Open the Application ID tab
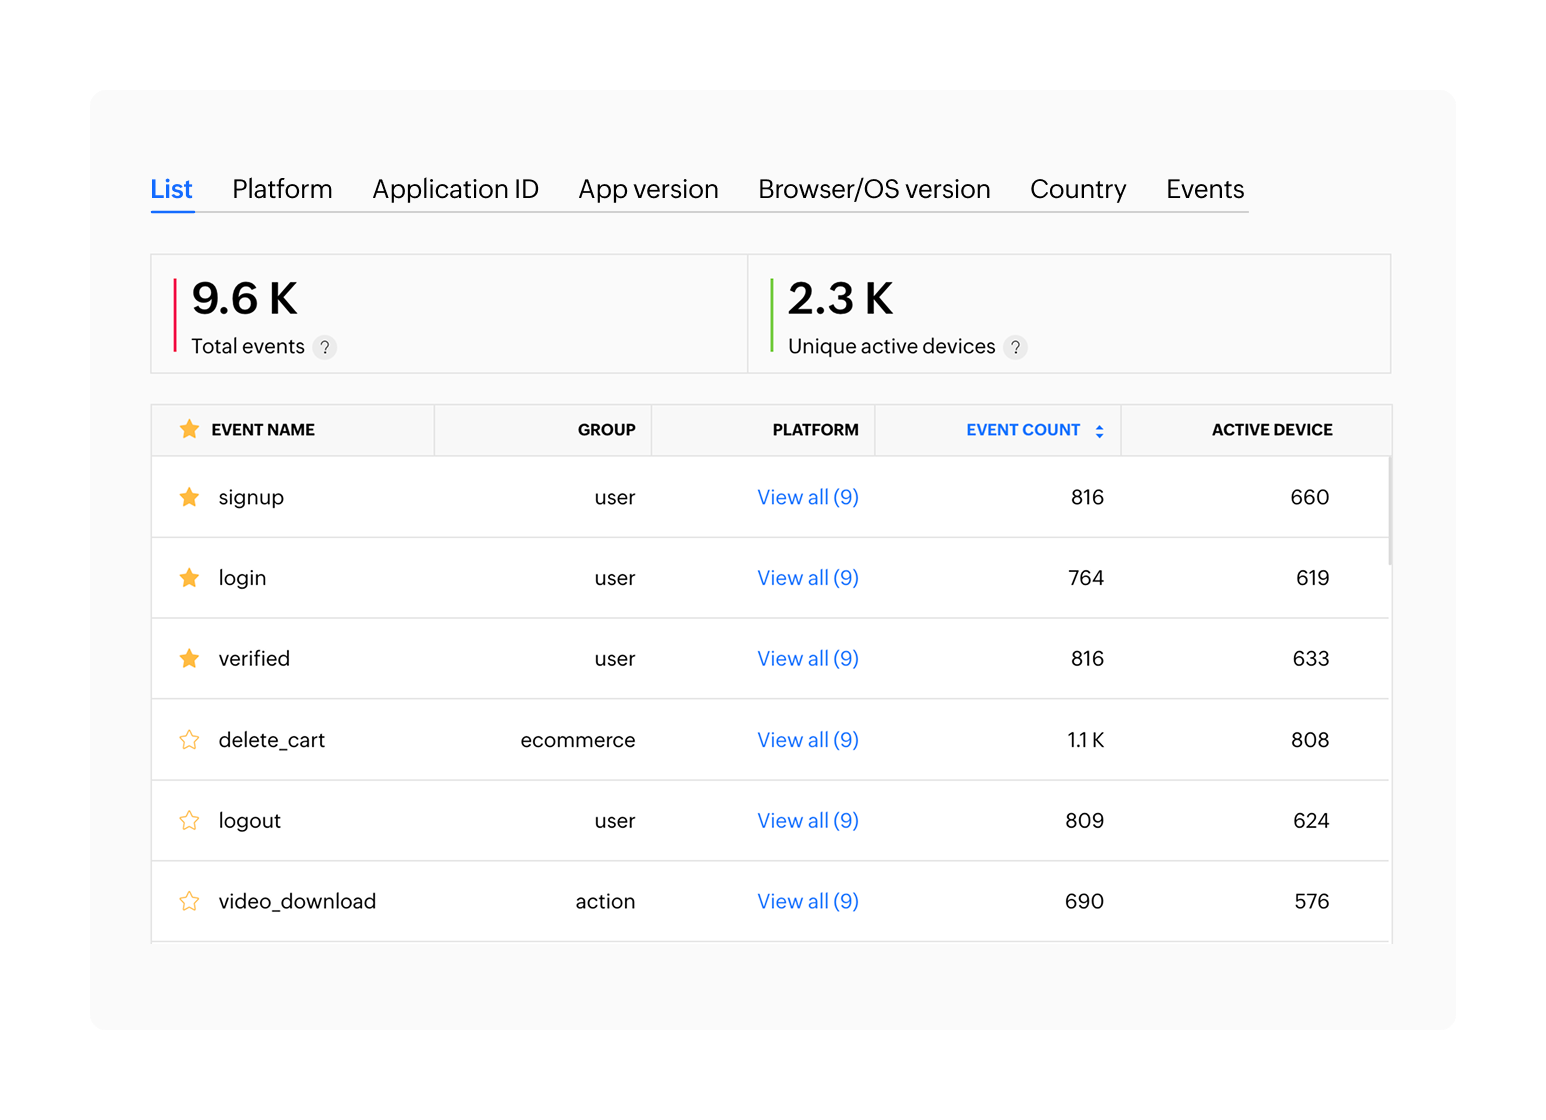This screenshot has width=1546, height=1120. point(455,189)
